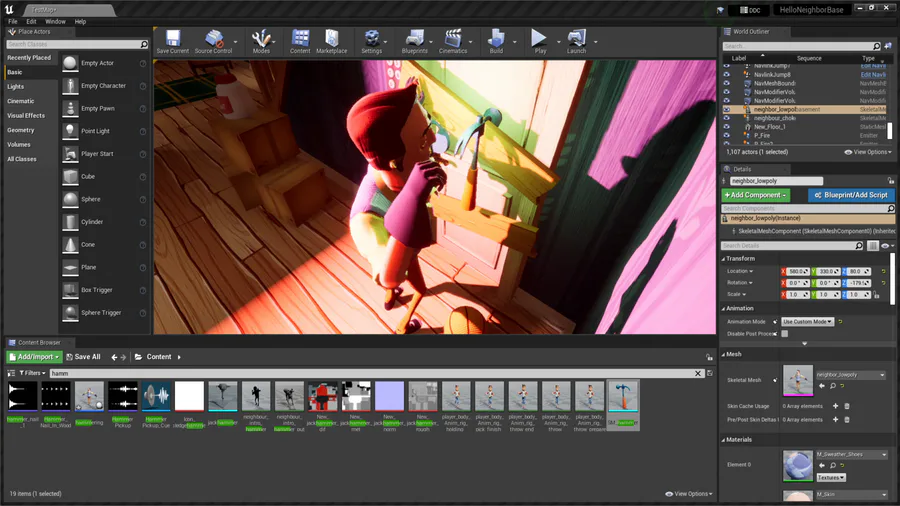Open the neighbor_lowpoly skeletal mesh dropdown
900x506 pixels.
pos(850,375)
